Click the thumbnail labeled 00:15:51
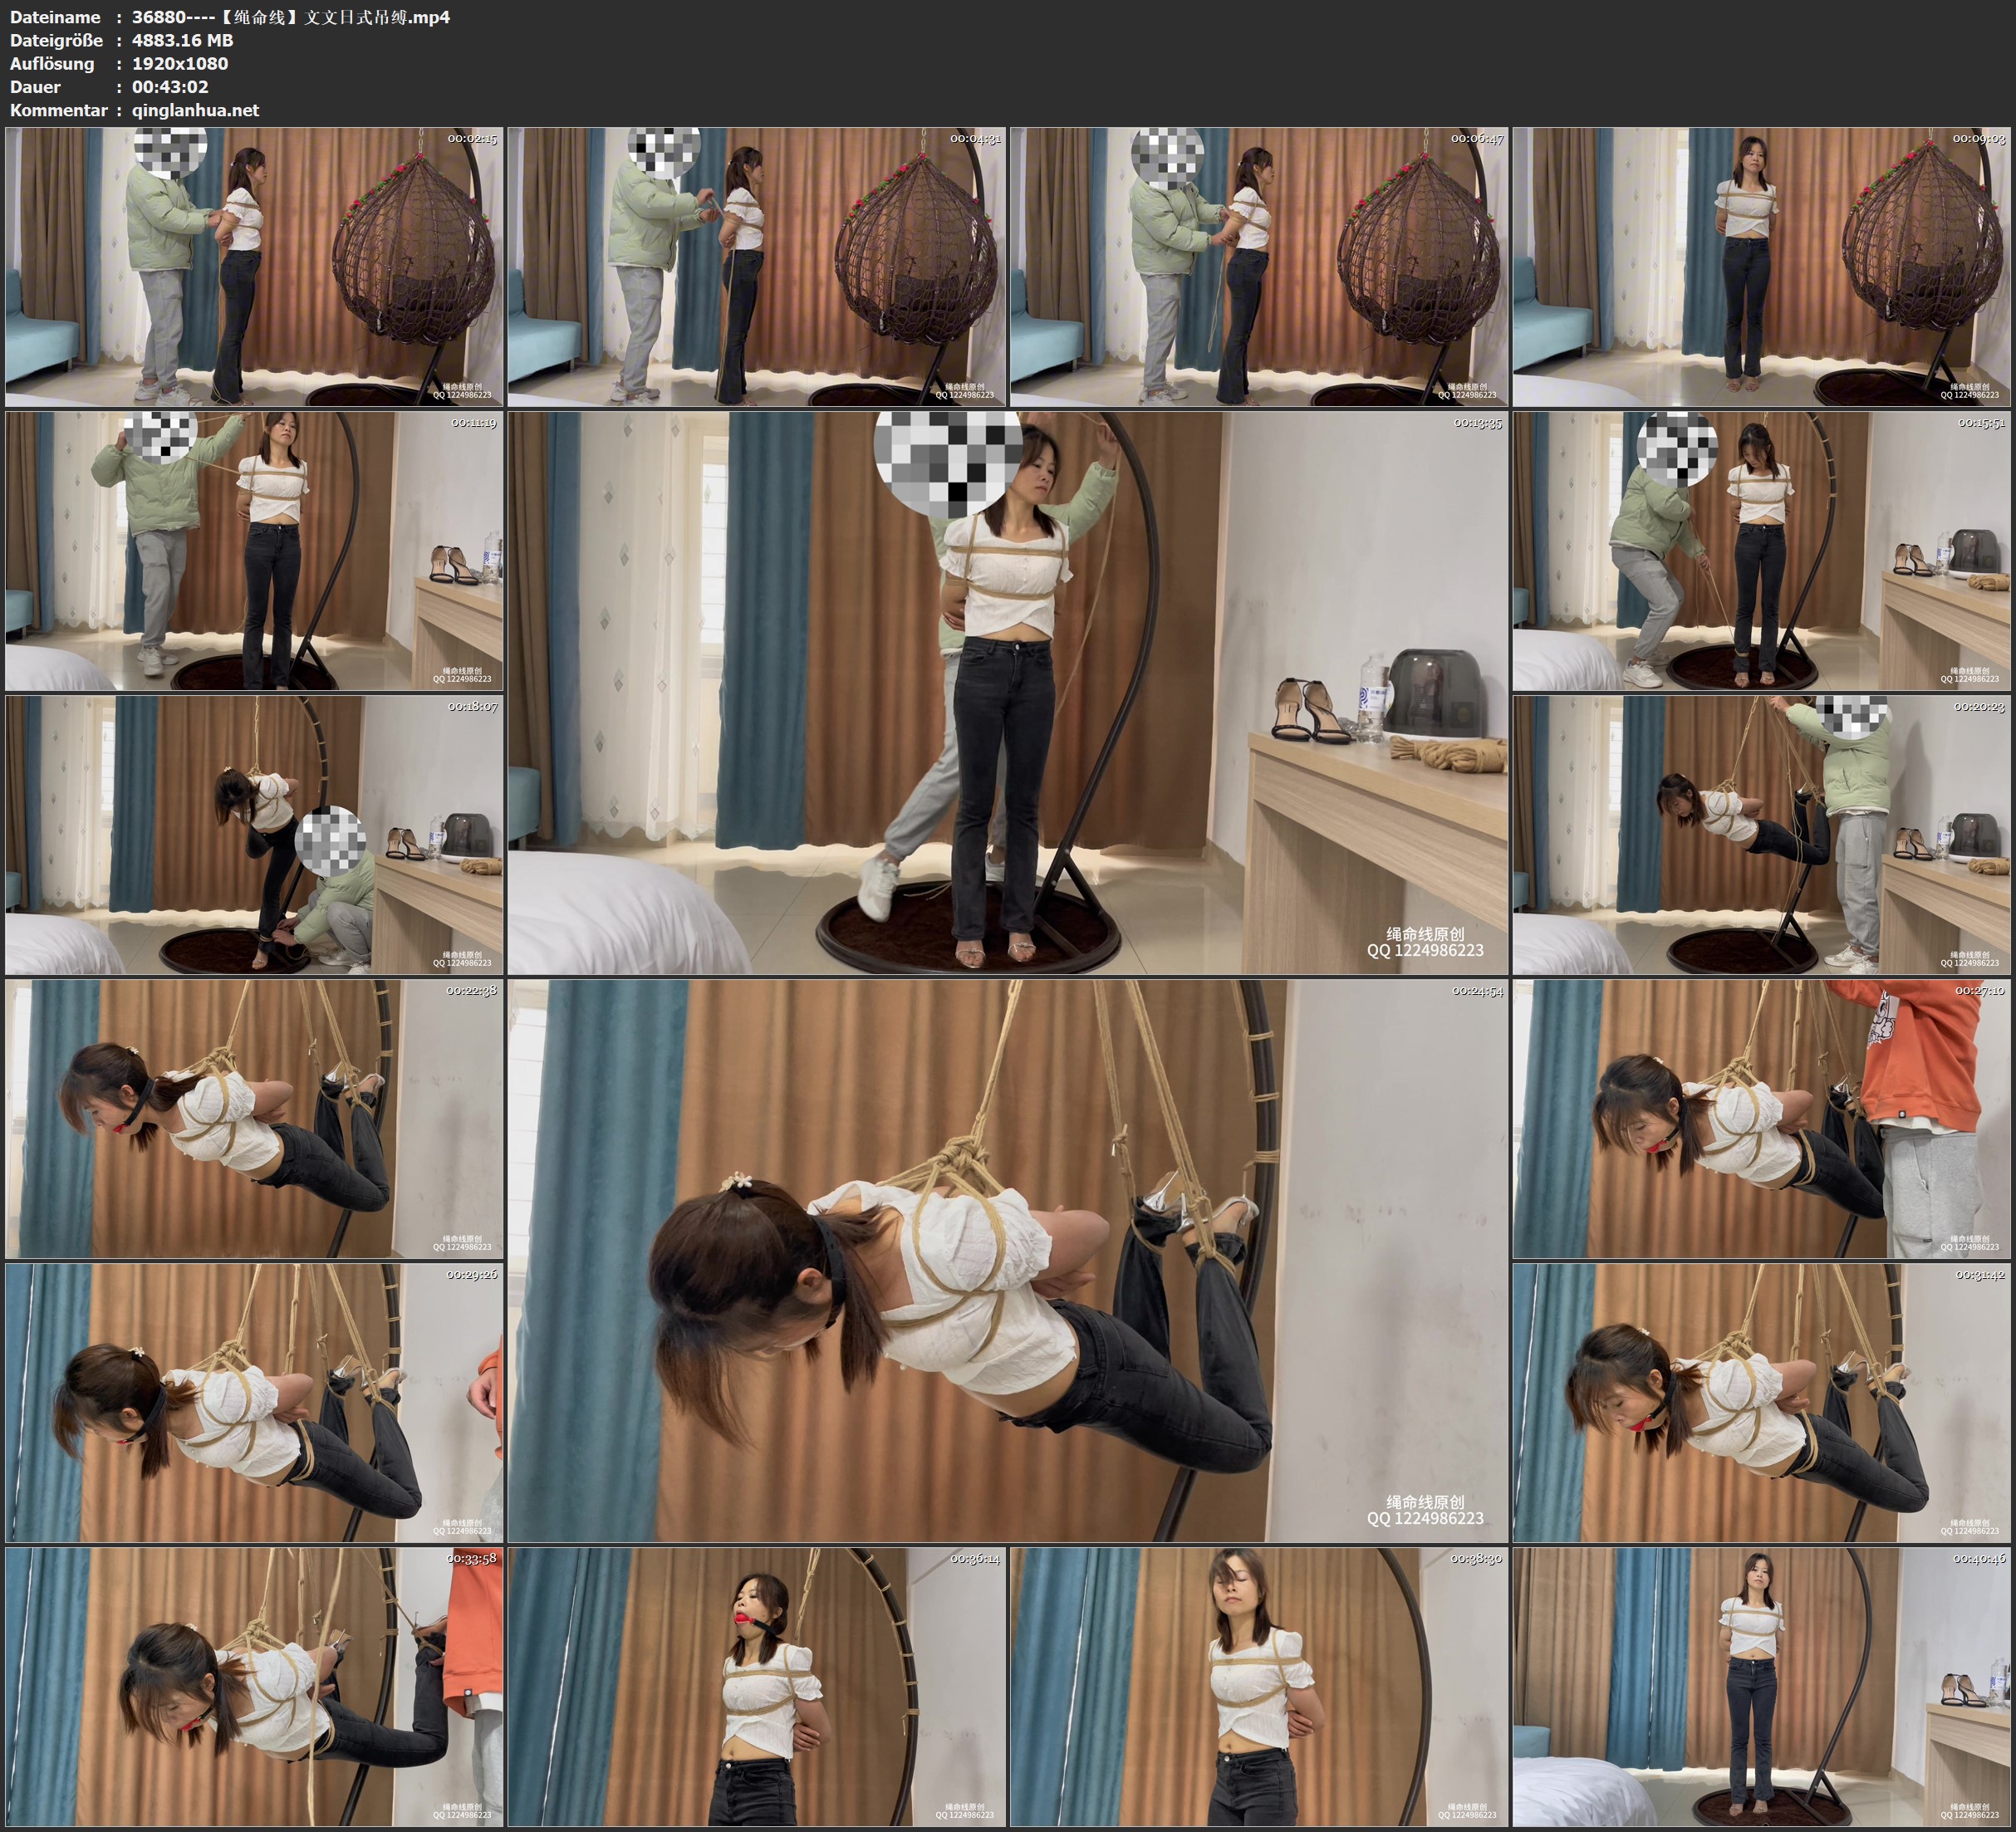 pos(1762,551)
